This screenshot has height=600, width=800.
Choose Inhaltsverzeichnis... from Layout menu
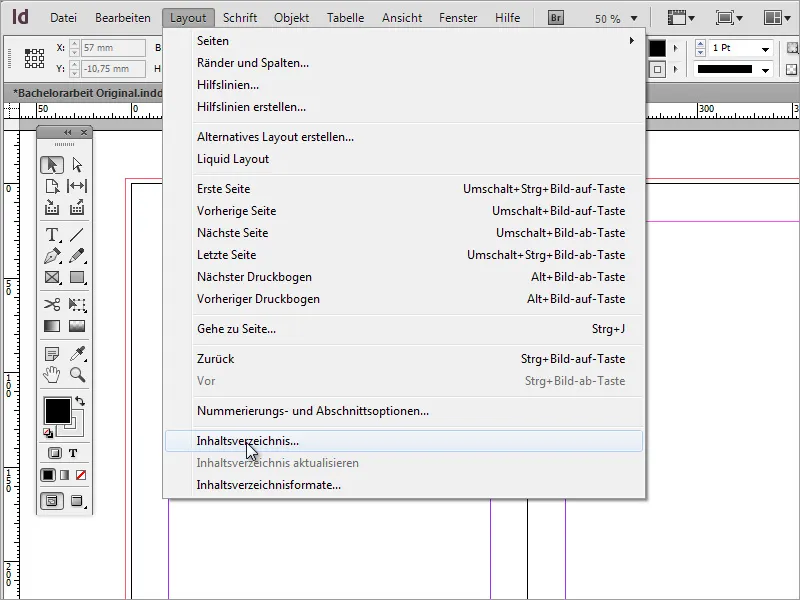tap(404, 441)
